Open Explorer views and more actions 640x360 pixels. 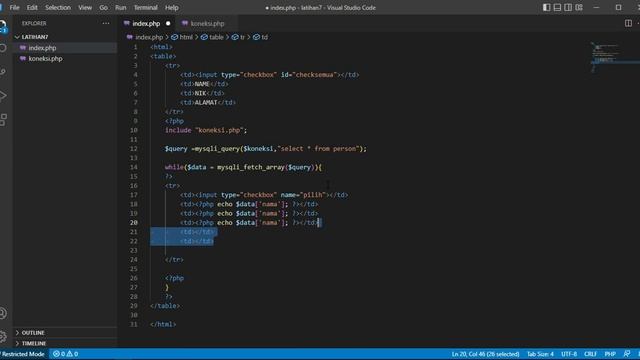(106, 23)
